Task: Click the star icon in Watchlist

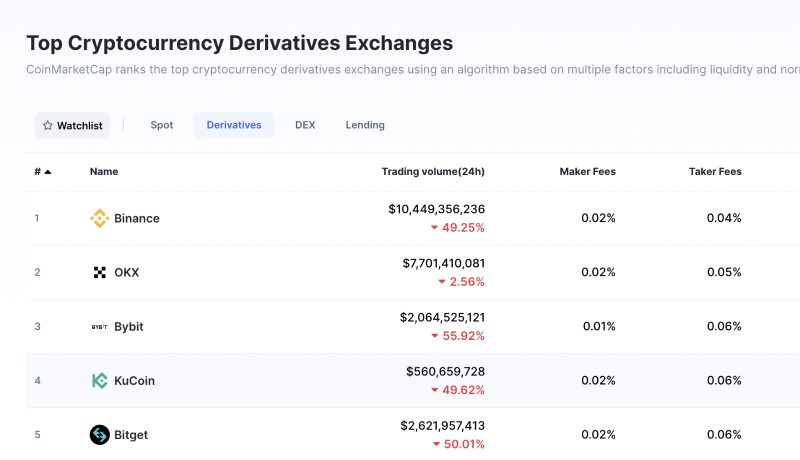Action: click(47, 125)
